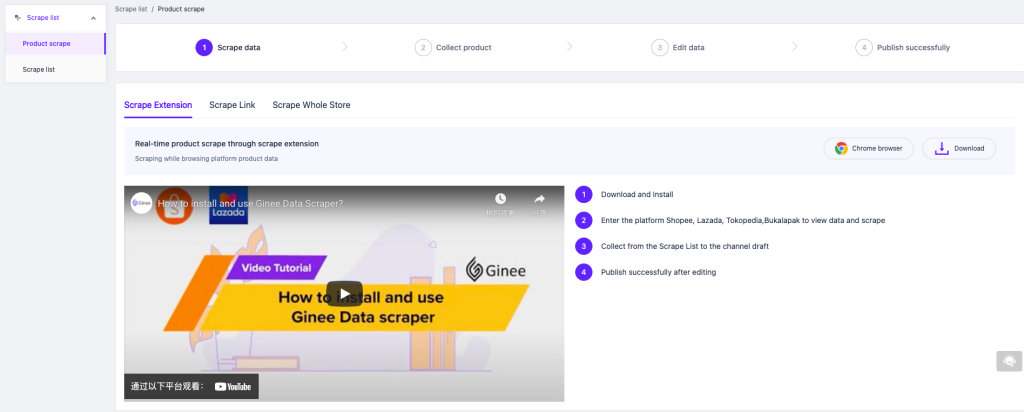Open the customer support chat widget

[x=1009, y=361]
